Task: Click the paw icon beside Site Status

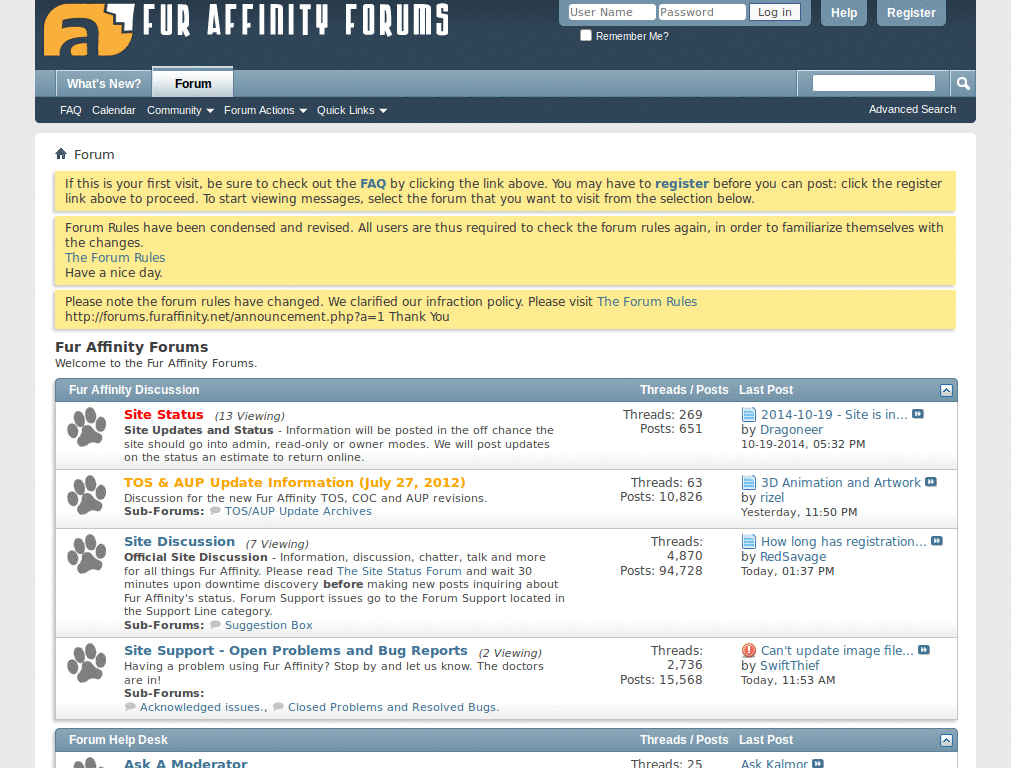Action: (87, 426)
